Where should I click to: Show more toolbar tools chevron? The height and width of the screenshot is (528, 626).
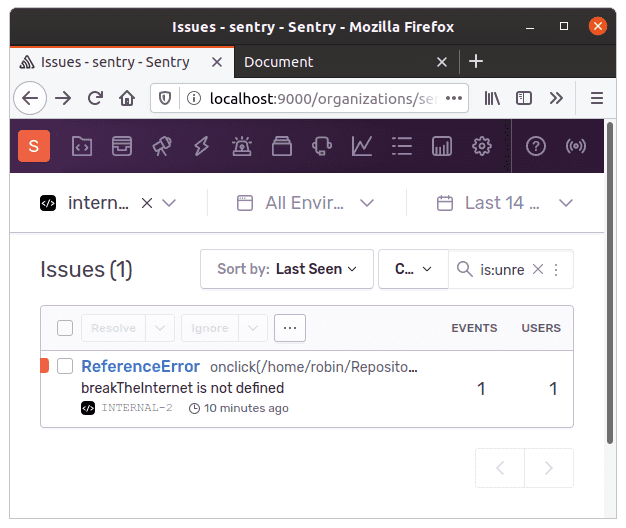pyautogui.click(x=556, y=98)
